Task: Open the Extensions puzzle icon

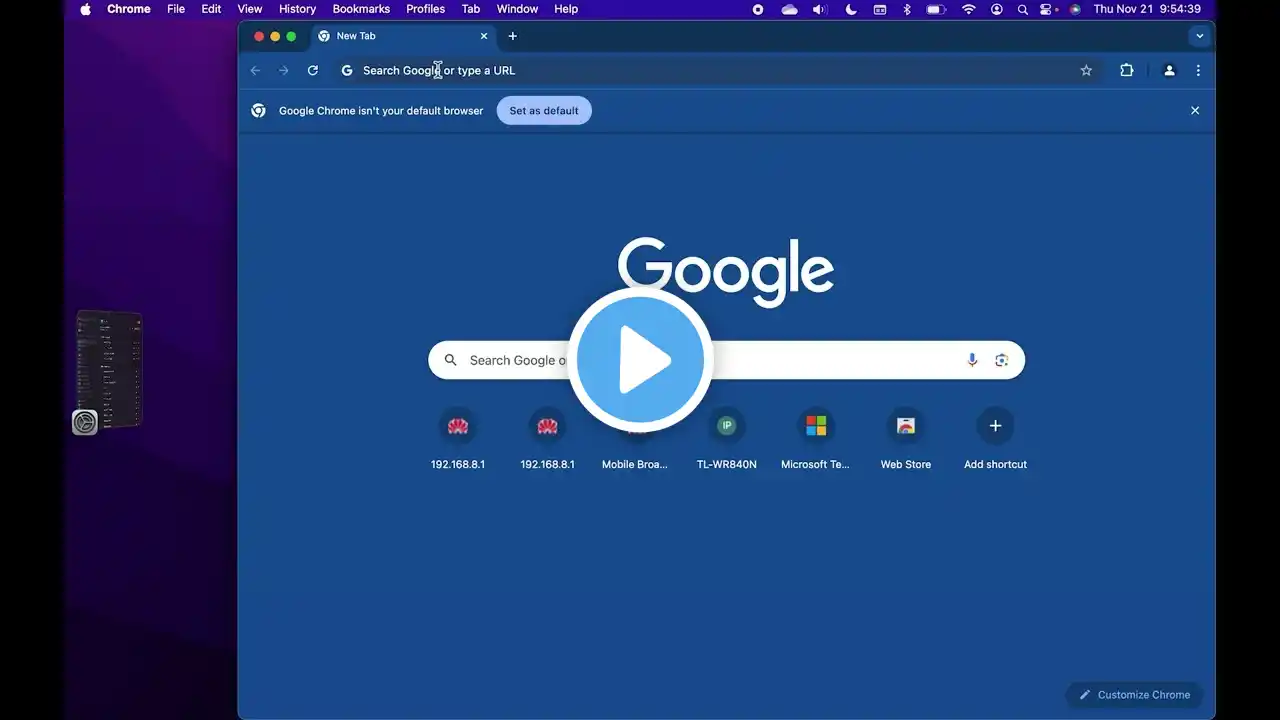Action: pos(1127,70)
